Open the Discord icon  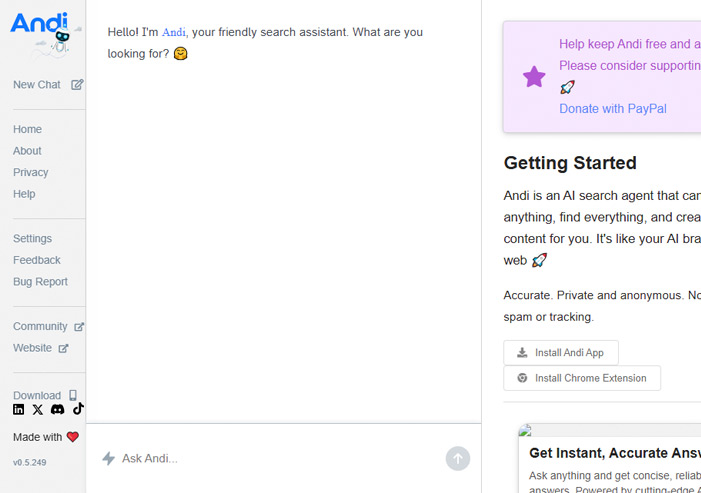coord(57,409)
